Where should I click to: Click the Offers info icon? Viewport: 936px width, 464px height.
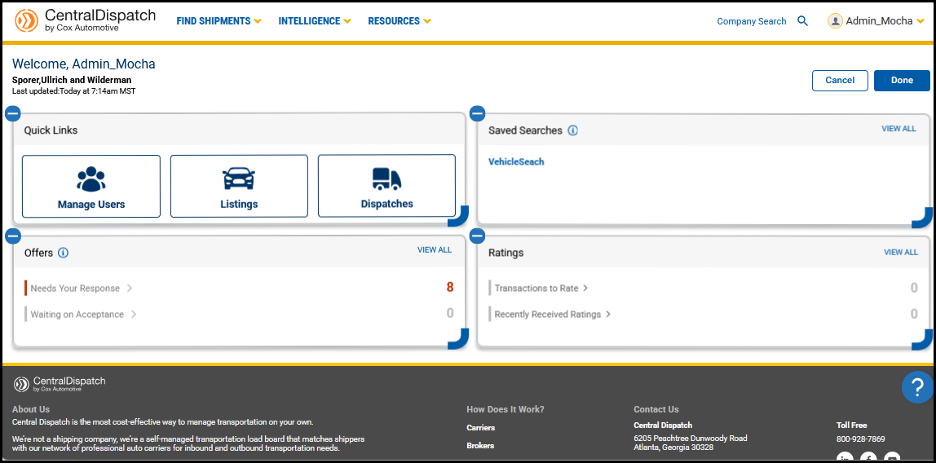coord(63,253)
